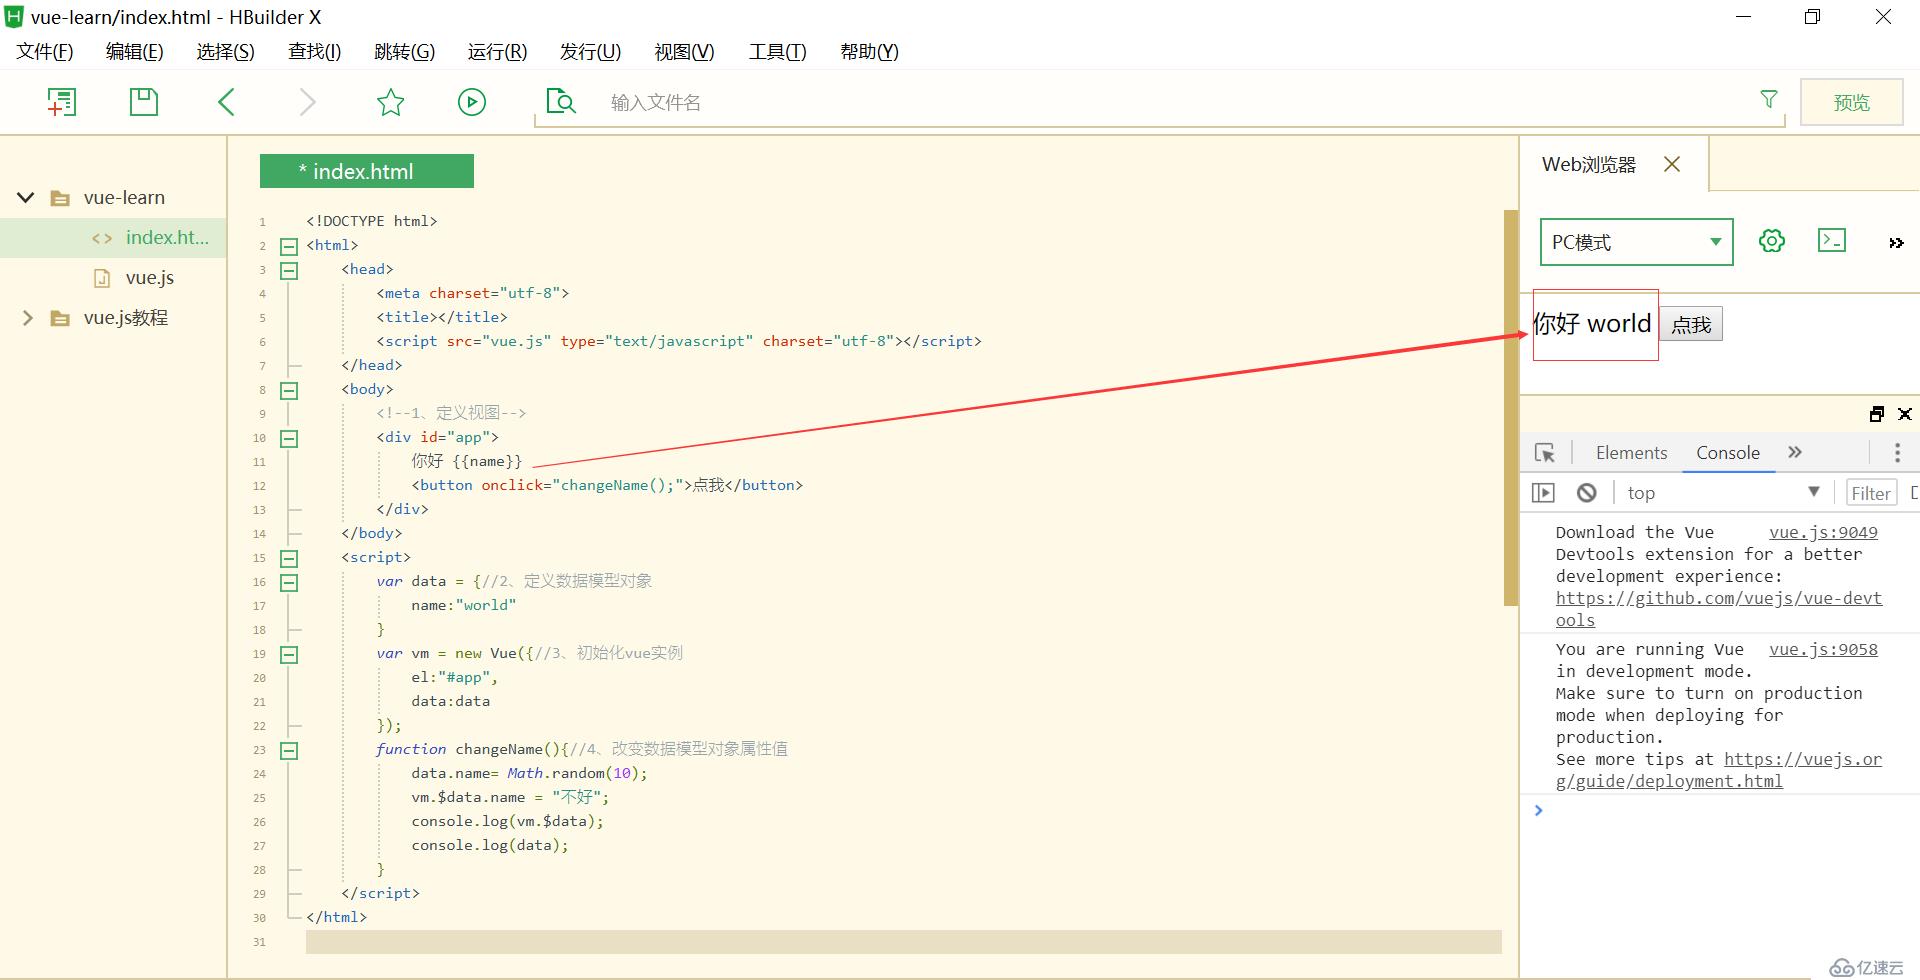Click the file search icon
The height and width of the screenshot is (980, 1920).
pos(561,101)
